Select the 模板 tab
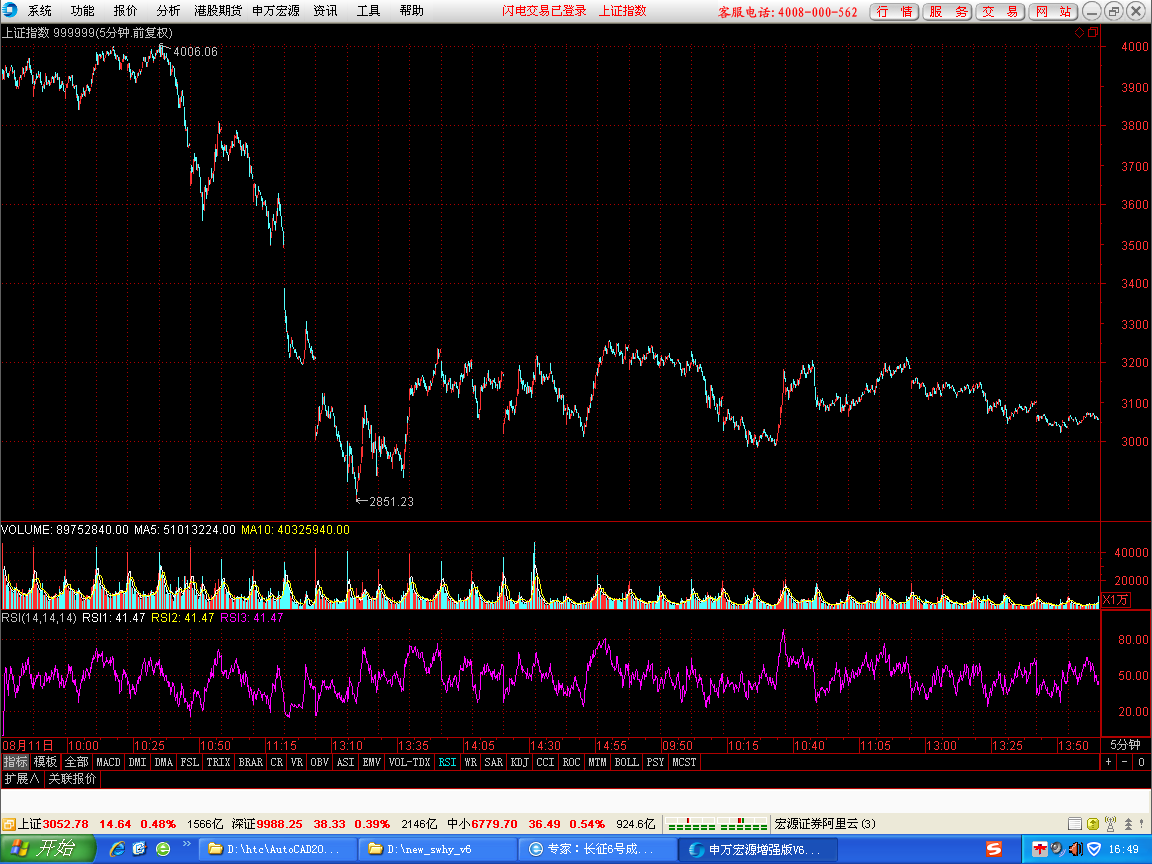1152x864 pixels. click(45, 762)
